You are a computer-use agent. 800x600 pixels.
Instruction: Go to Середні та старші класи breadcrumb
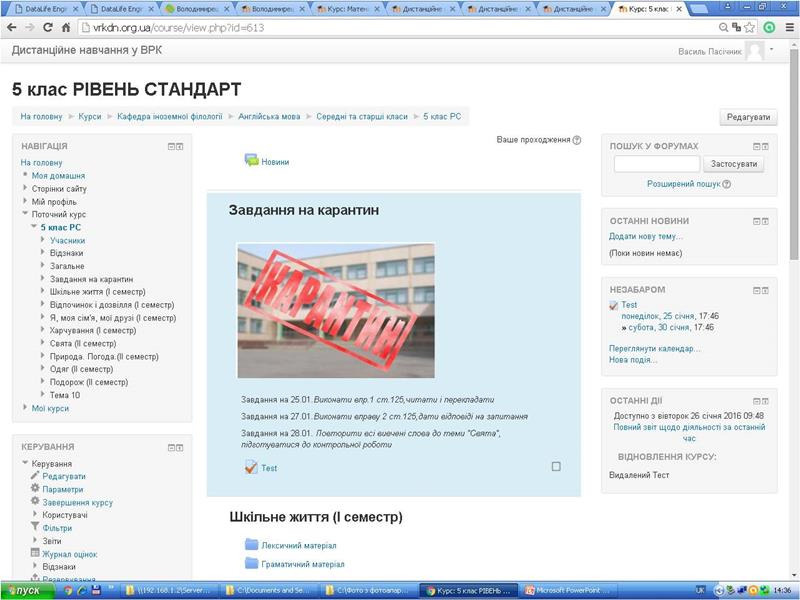362,116
